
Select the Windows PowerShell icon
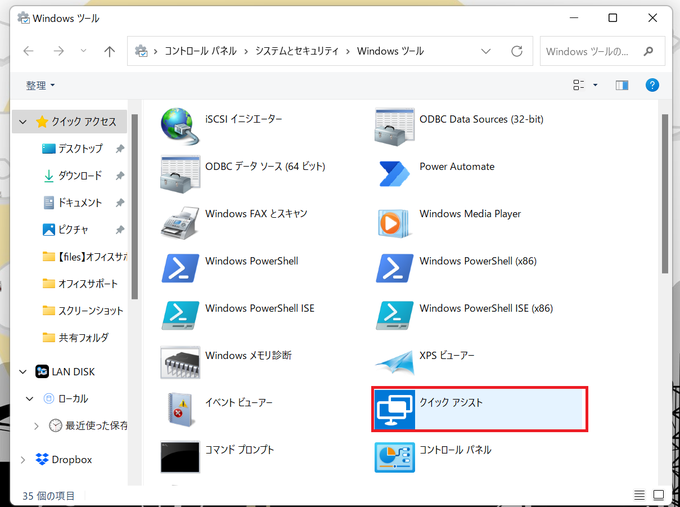point(180,268)
